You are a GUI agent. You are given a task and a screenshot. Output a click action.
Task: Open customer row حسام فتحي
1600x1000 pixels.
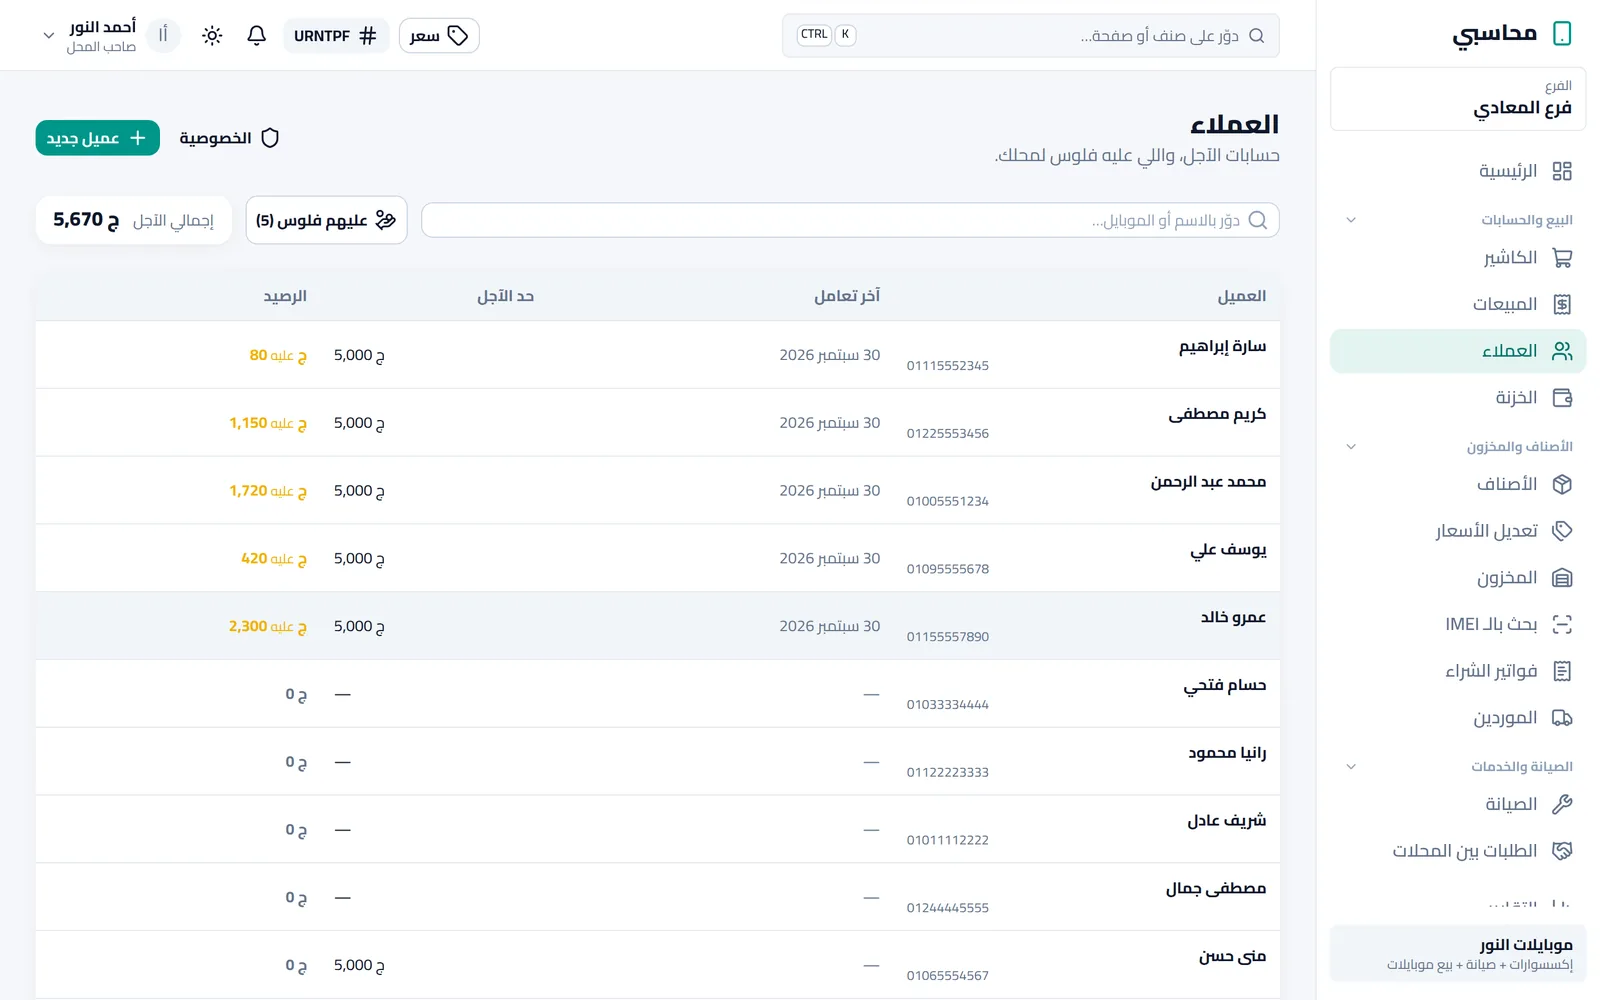(658, 694)
